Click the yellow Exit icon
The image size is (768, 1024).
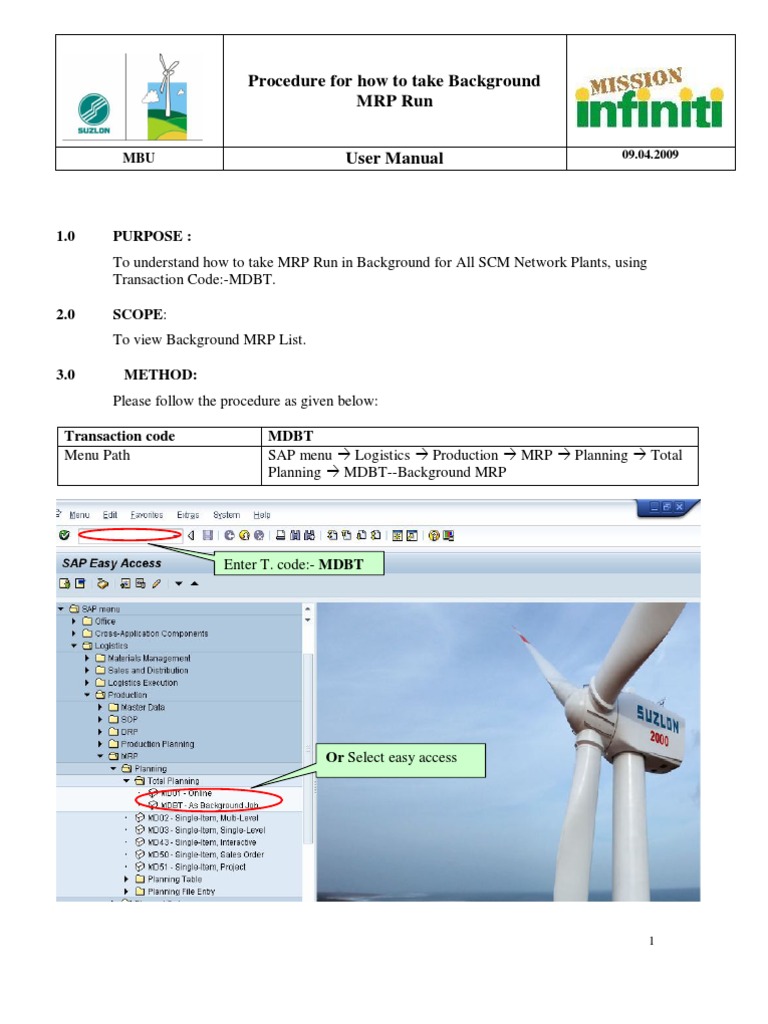click(x=244, y=536)
